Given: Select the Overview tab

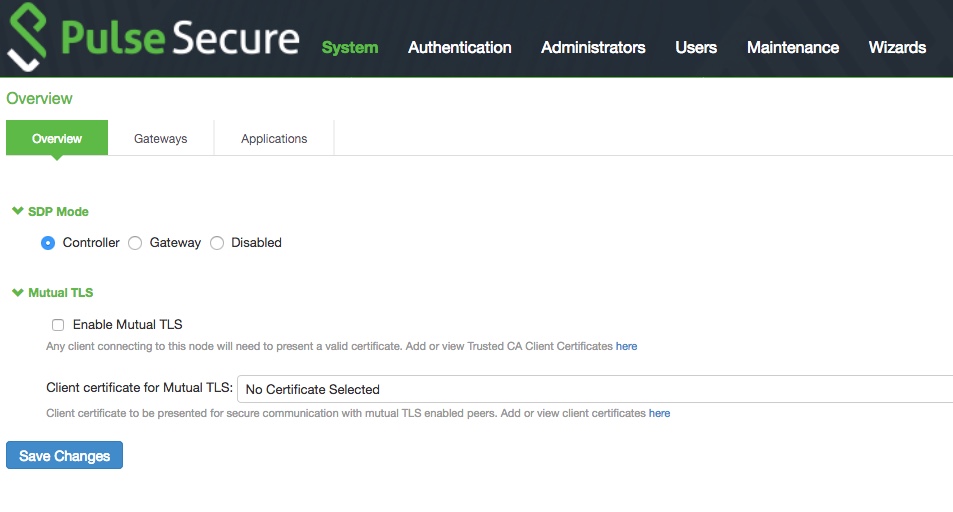Looking at the screenshot, I should [57, 139].
